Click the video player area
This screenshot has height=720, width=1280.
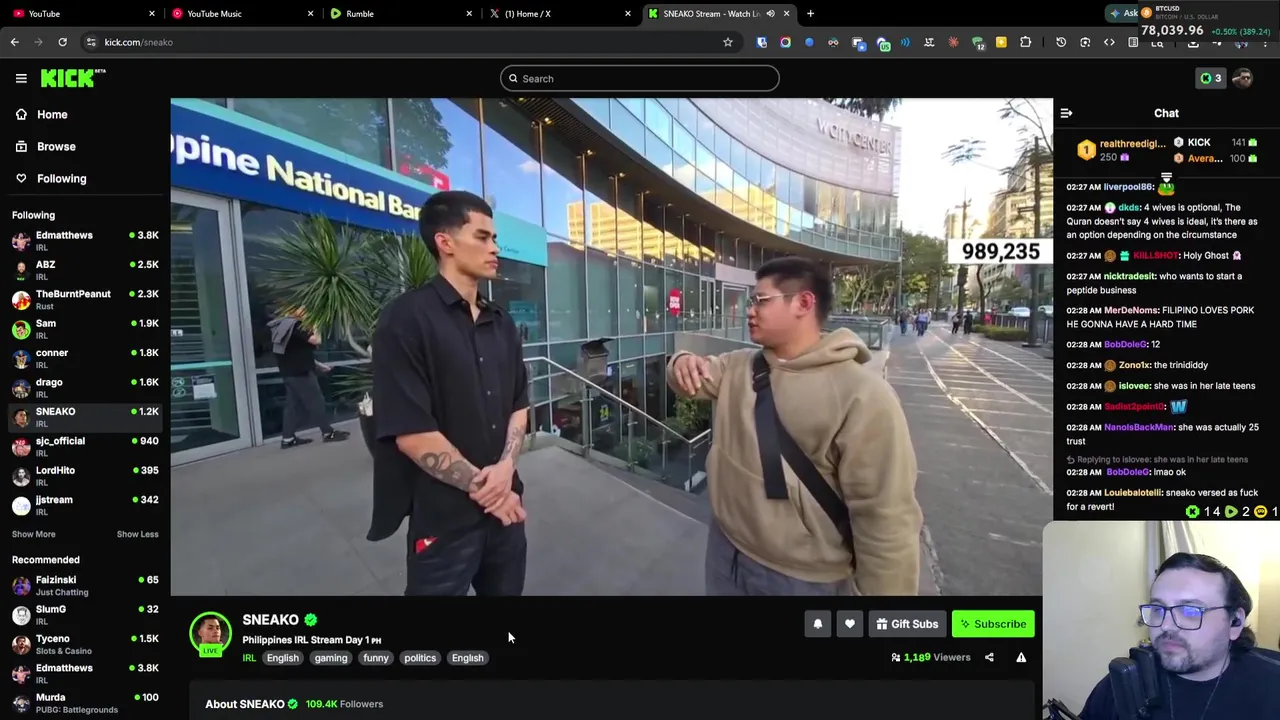(611, 346)
